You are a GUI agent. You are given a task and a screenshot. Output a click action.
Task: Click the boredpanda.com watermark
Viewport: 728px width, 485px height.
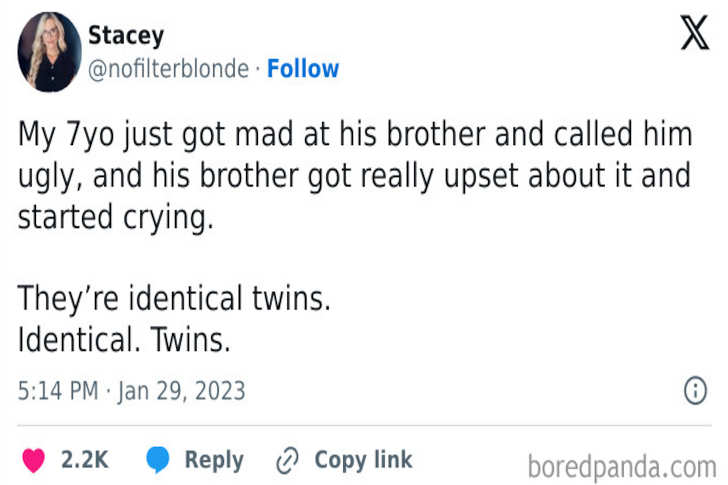pos(621,465)
